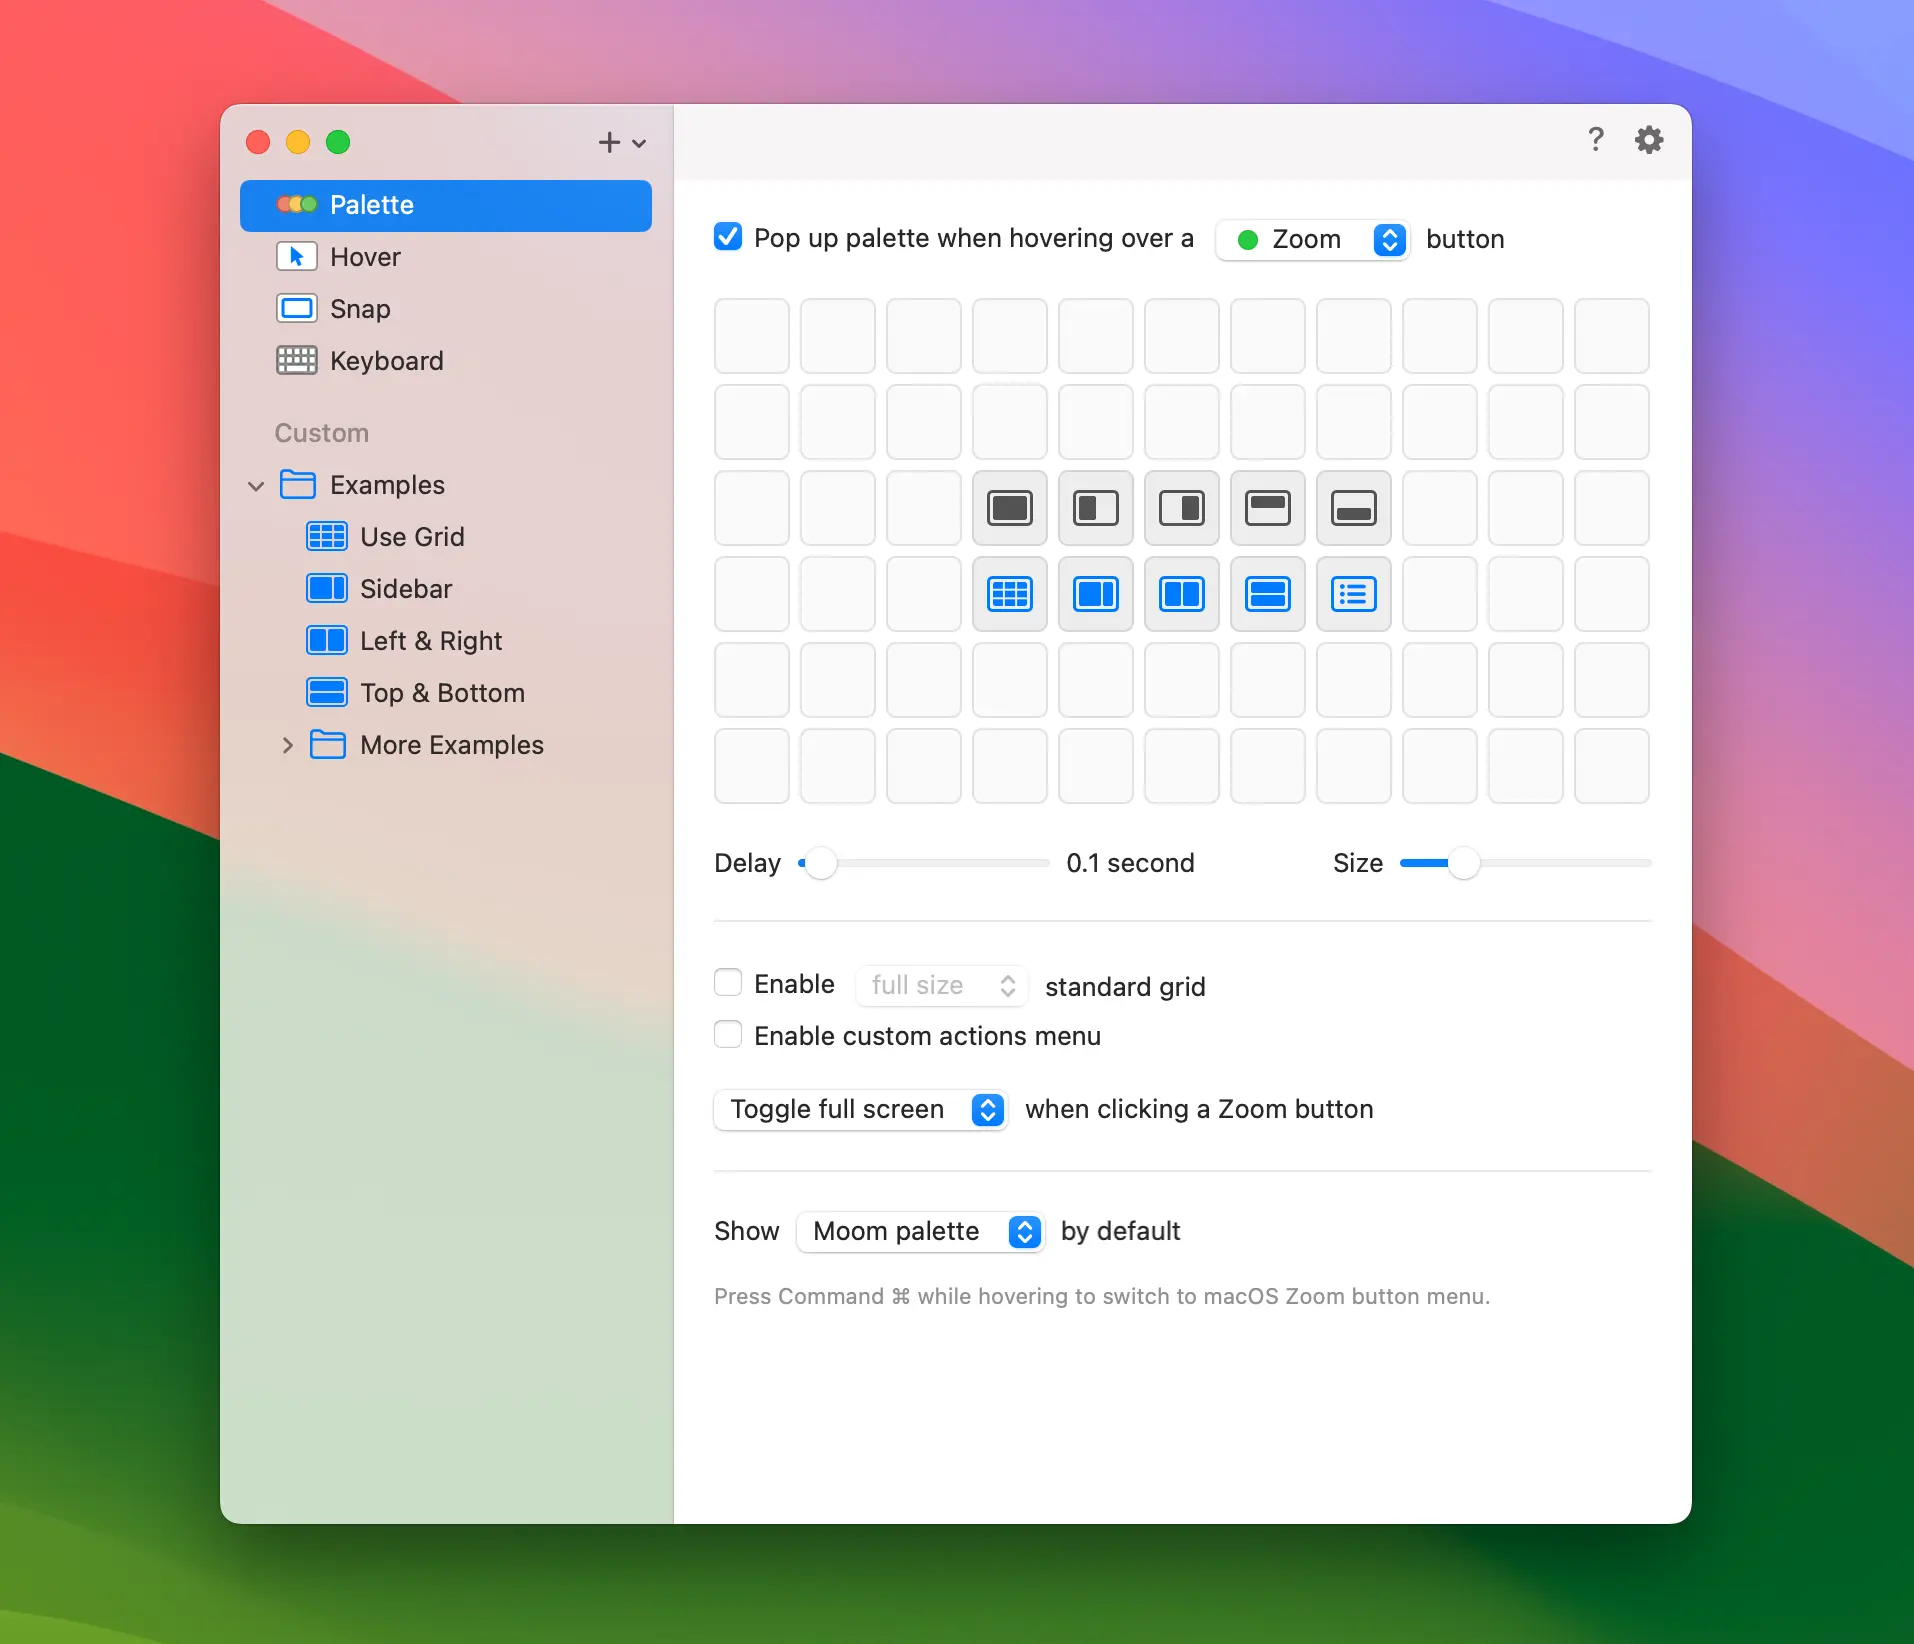Open help with the question mark icon
This screenshot has width=1914, height=1644.
point(1595,140)
